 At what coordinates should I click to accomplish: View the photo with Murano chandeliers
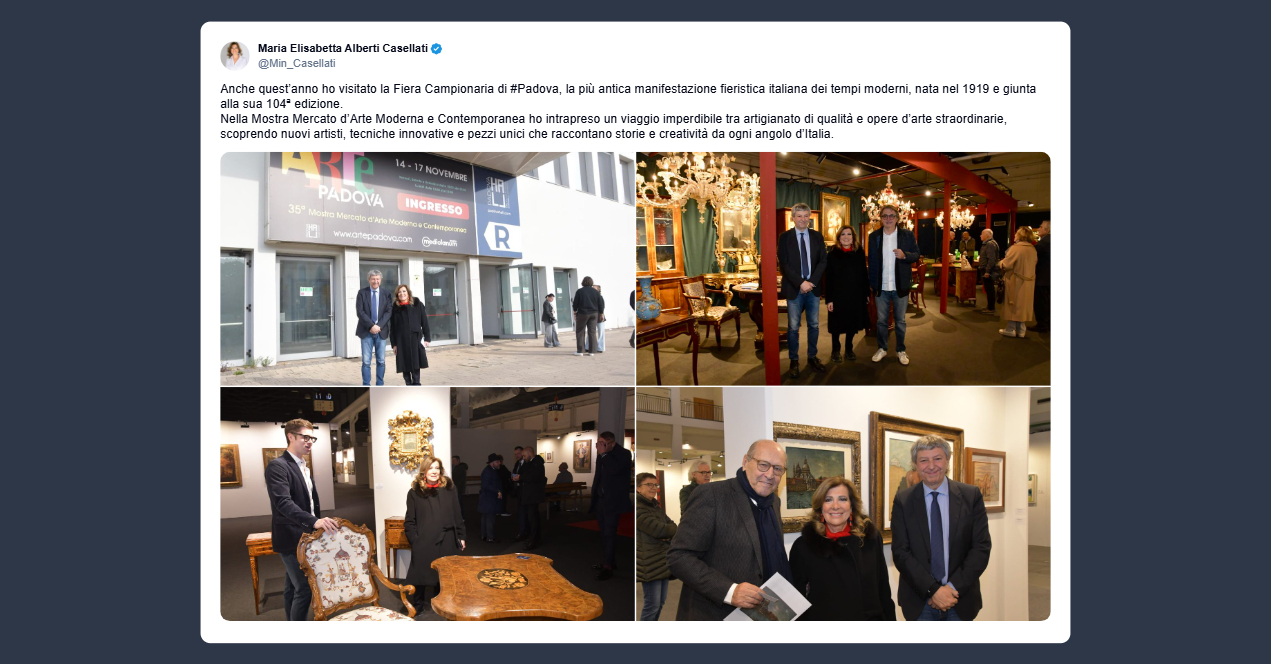[843, 269]
